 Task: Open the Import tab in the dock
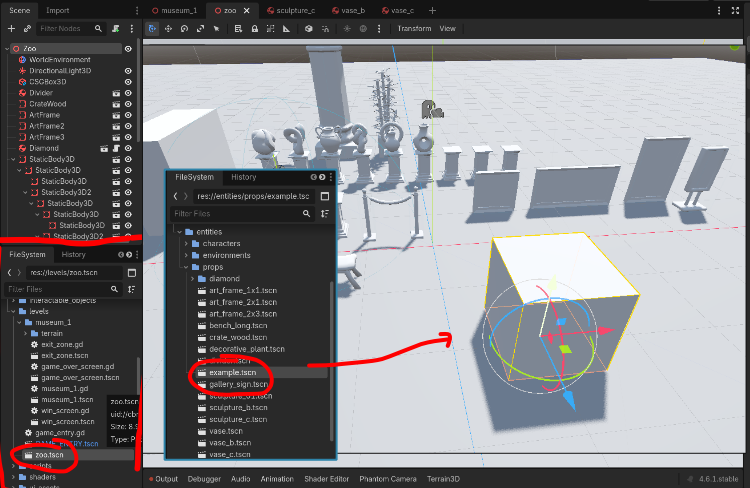(x=57, y=9)
